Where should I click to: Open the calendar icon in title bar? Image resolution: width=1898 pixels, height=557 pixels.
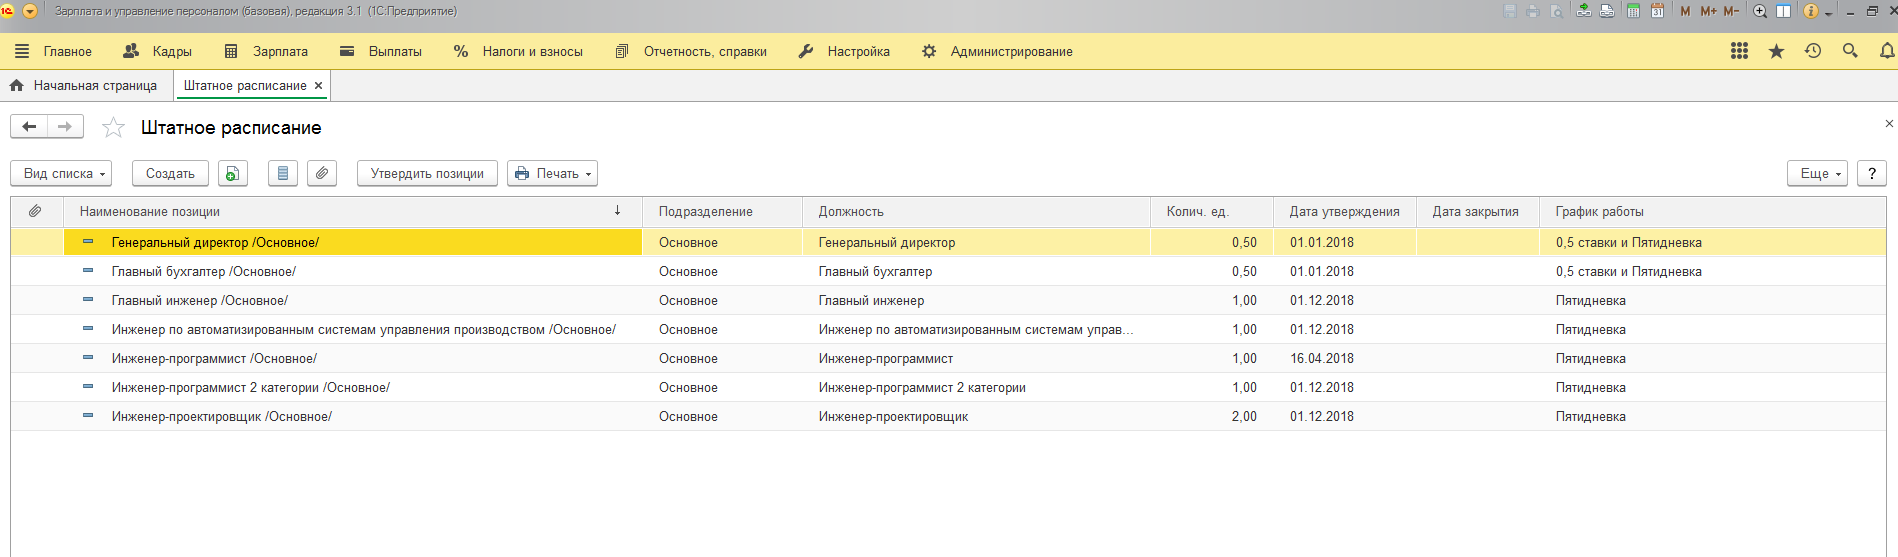point(1657,11)
